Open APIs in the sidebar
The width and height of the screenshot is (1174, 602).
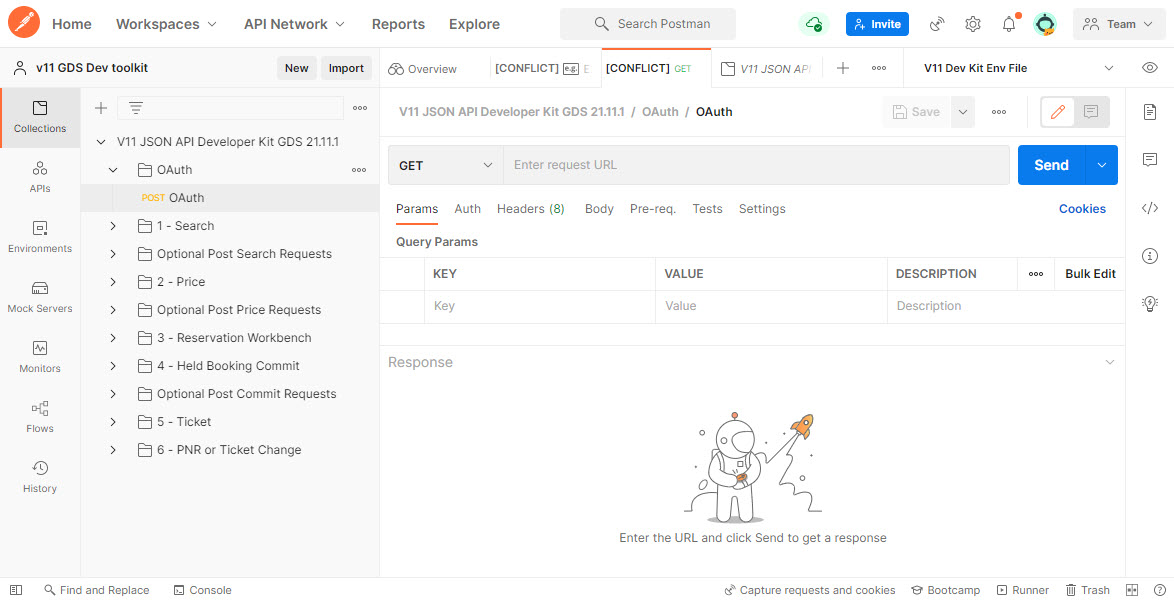40,177
